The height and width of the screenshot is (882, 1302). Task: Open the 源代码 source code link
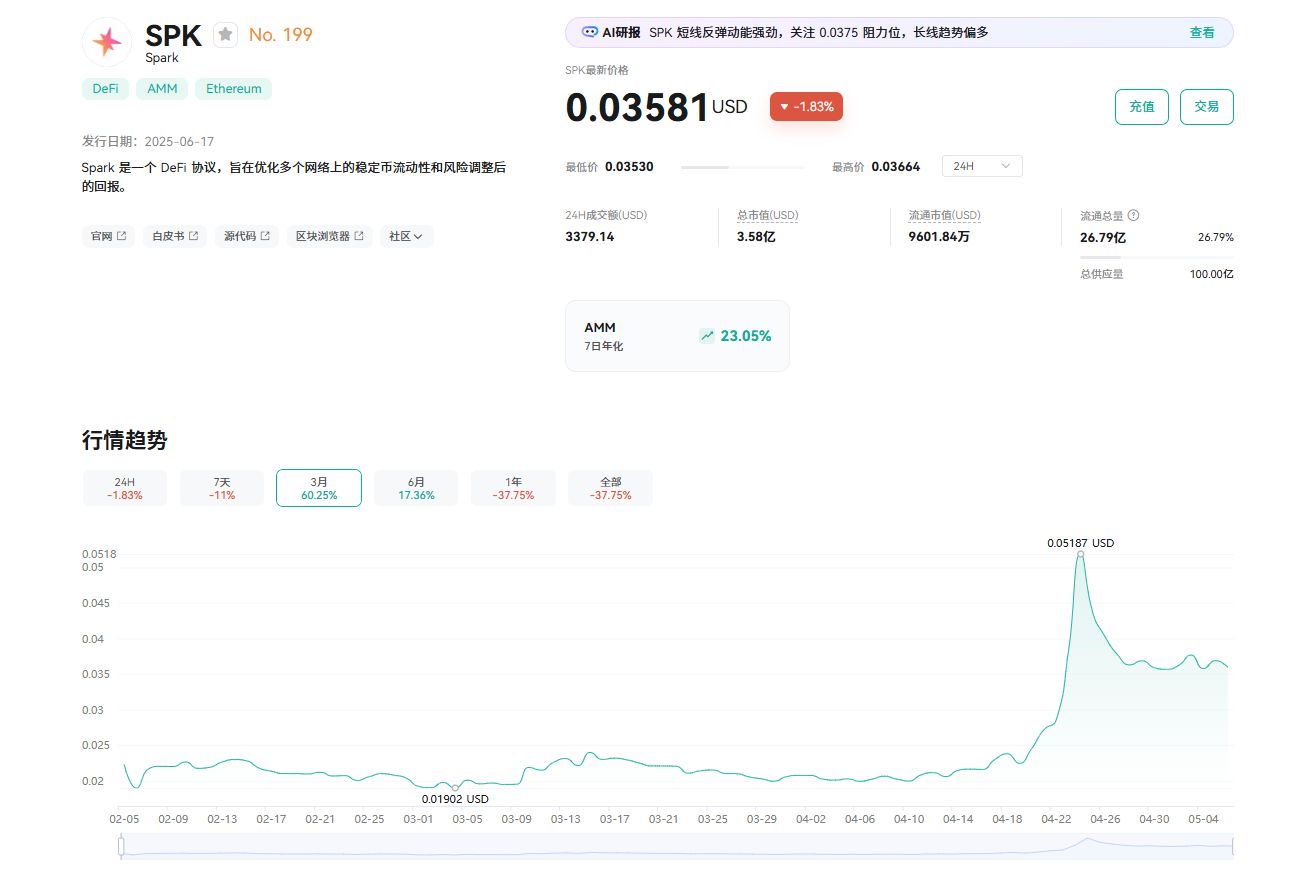(x=246, y=236)
